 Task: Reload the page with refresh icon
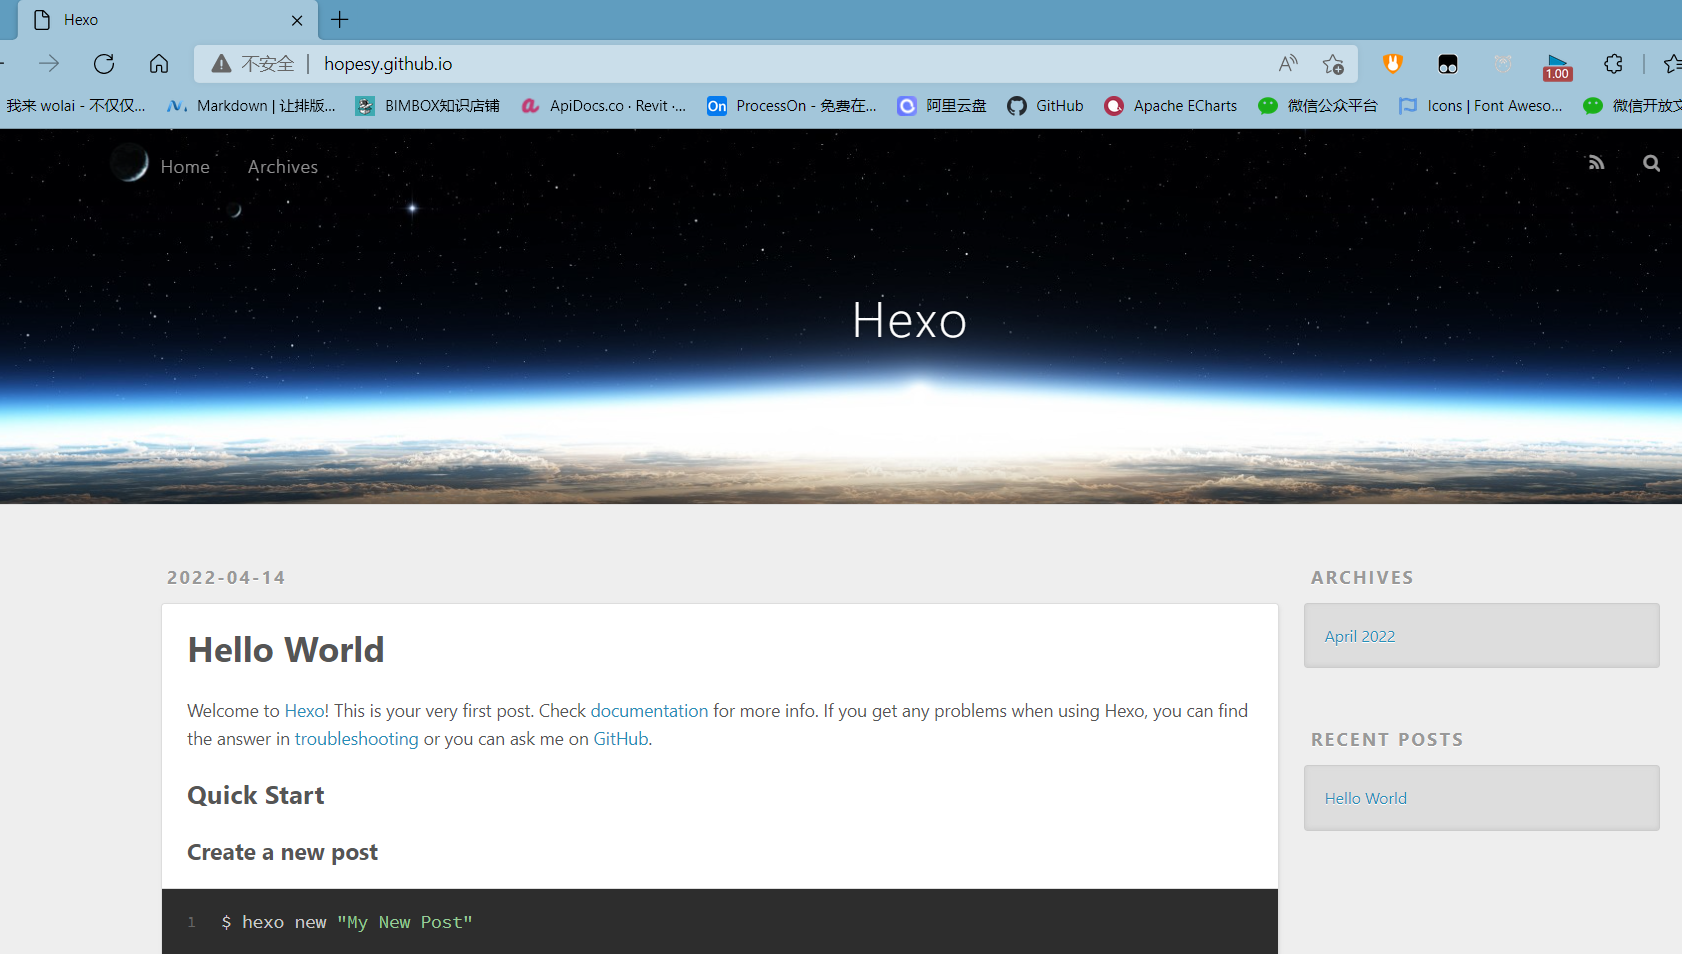104,64
